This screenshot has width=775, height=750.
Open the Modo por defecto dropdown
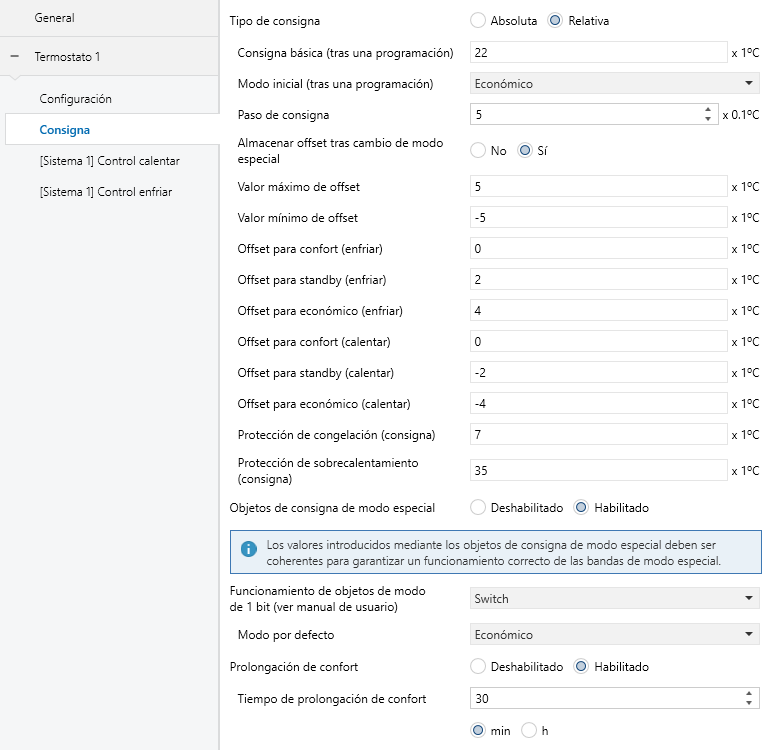tap(614, 634)
